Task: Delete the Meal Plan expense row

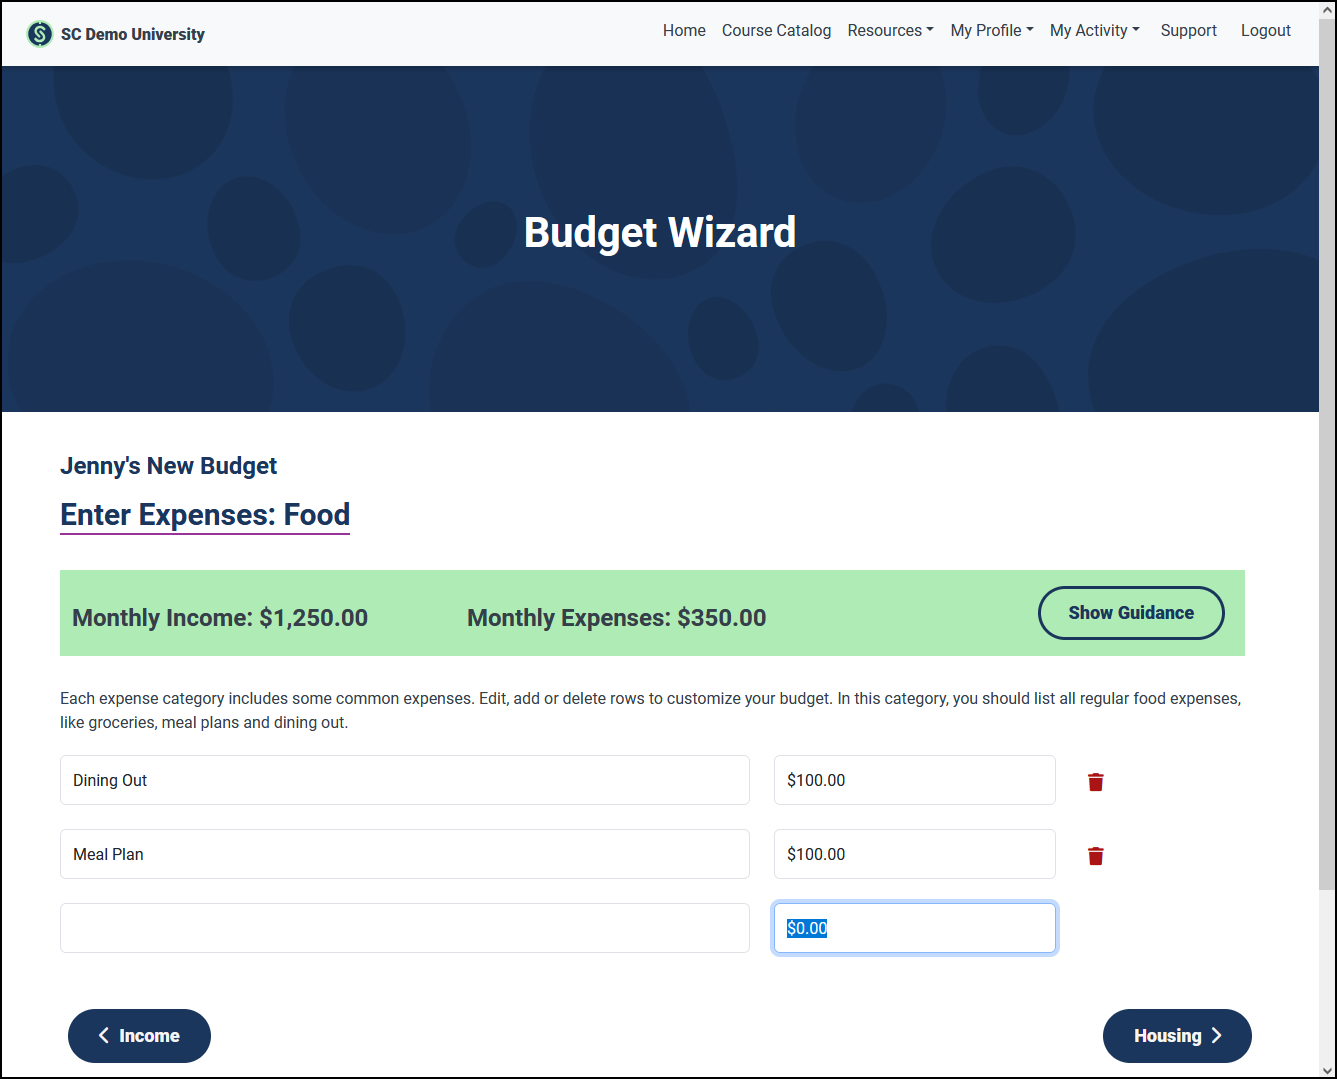Action: tap(1095, 856)
